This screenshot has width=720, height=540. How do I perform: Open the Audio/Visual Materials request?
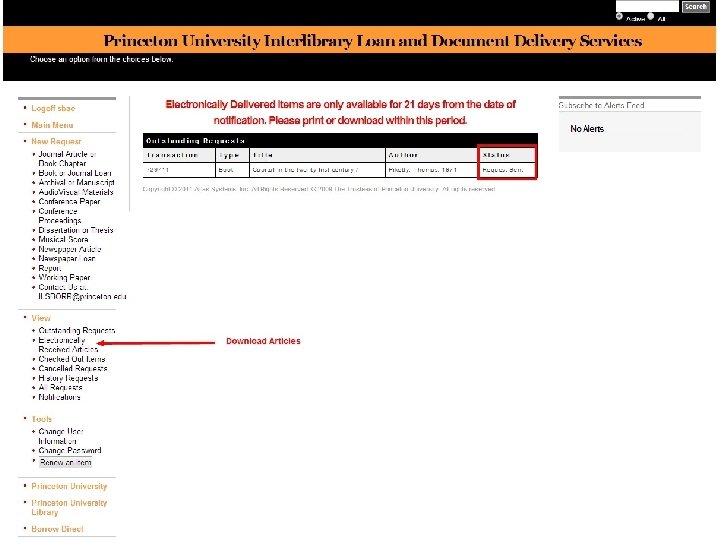pyautogui.click(x=76, y=192)
